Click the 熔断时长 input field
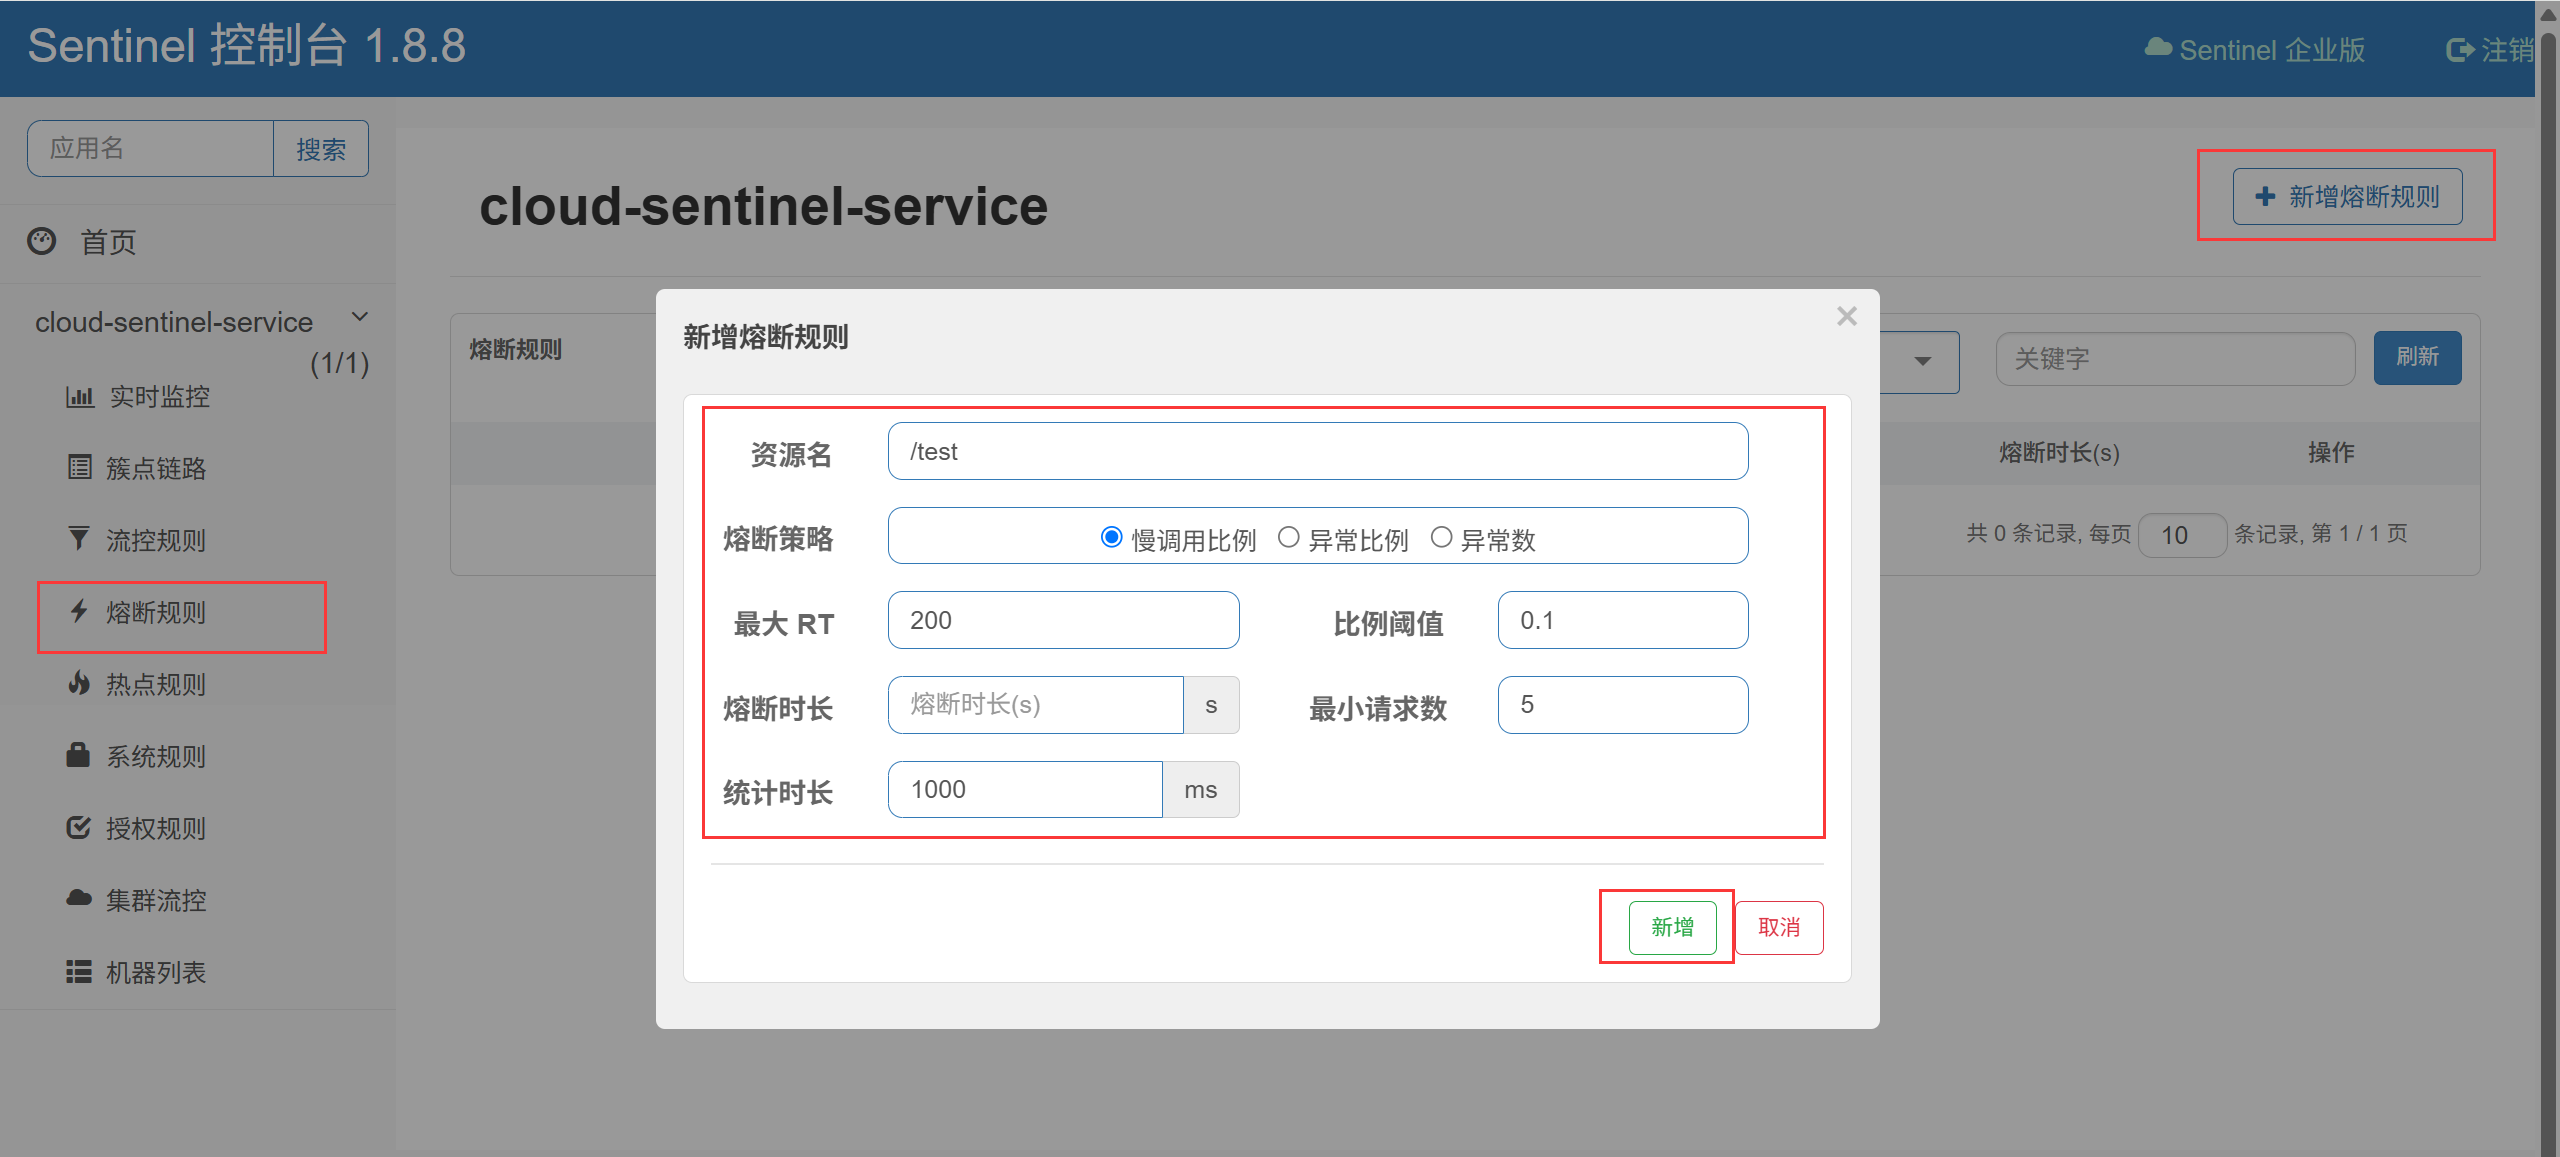Screen dimensions: 2560x1157 (x=1035, y=705)
